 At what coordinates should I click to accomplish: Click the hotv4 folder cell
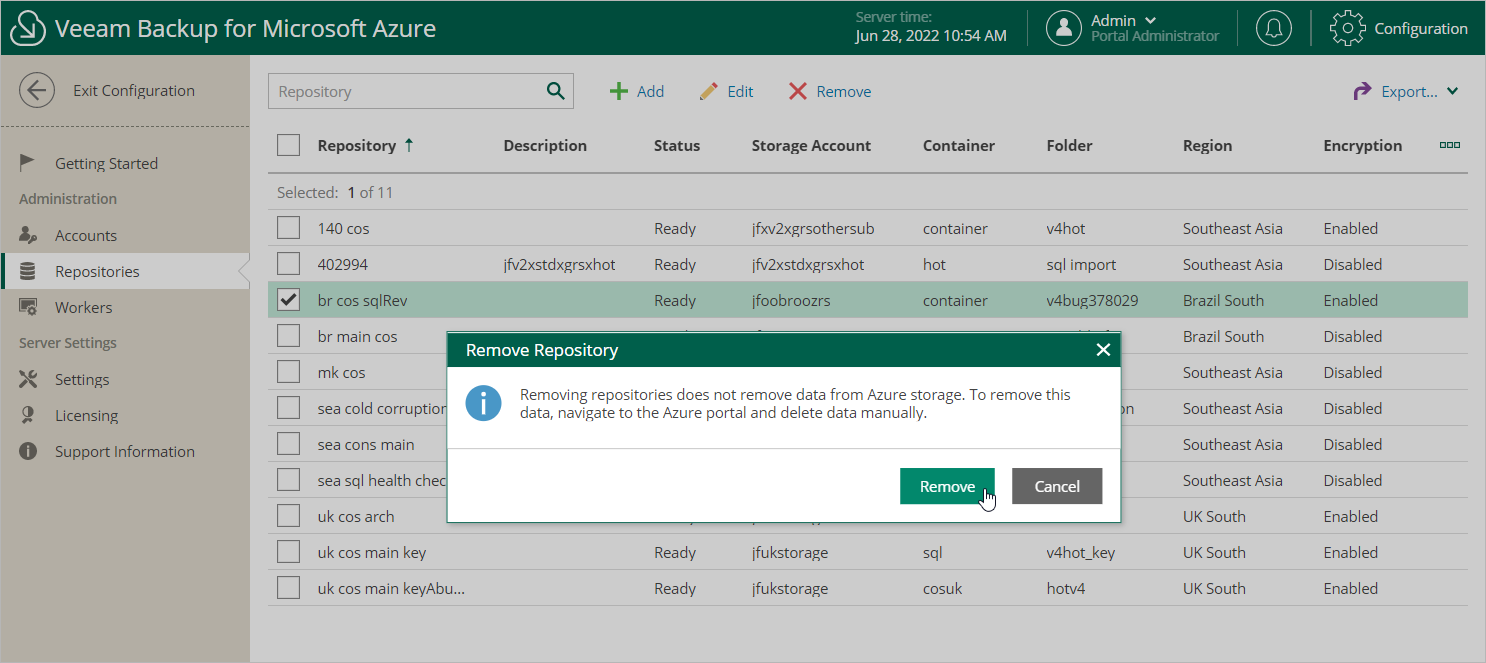click(1066, 588)
